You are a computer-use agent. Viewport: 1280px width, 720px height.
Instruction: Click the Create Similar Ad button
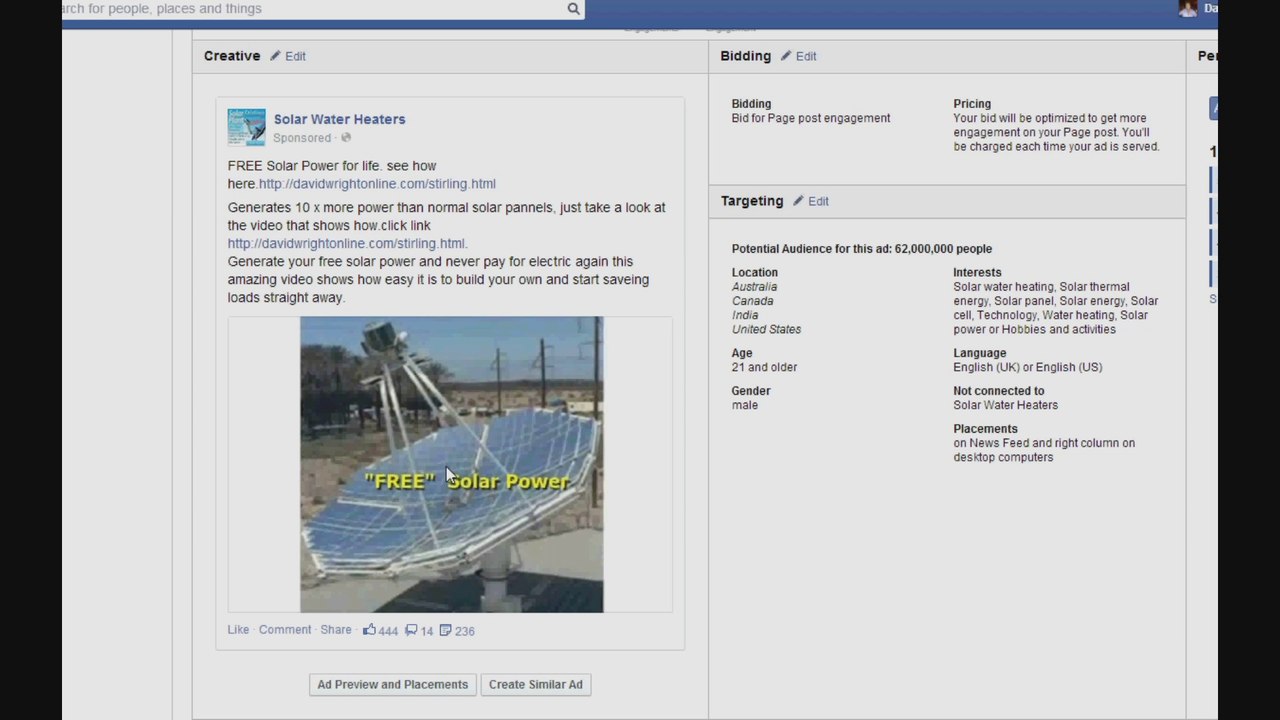click(536, 685)
